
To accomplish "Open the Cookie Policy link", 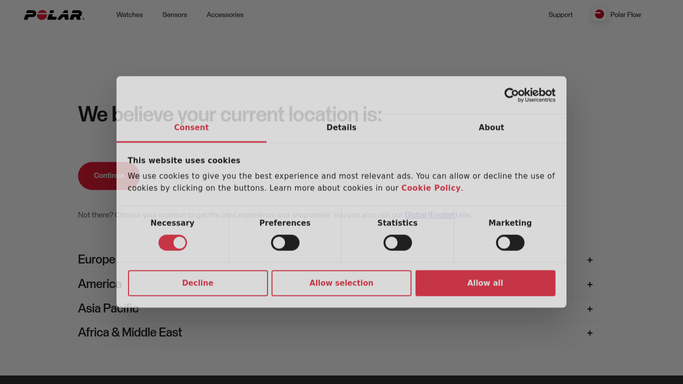I will click(431, 188).
